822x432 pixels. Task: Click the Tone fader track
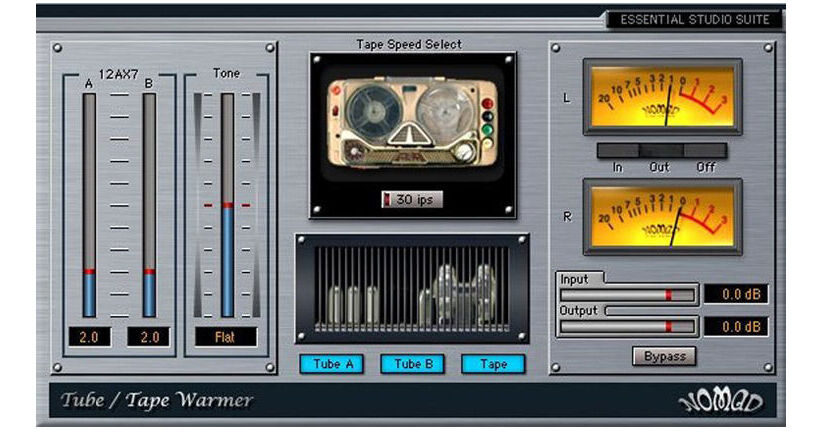[227, 205]
